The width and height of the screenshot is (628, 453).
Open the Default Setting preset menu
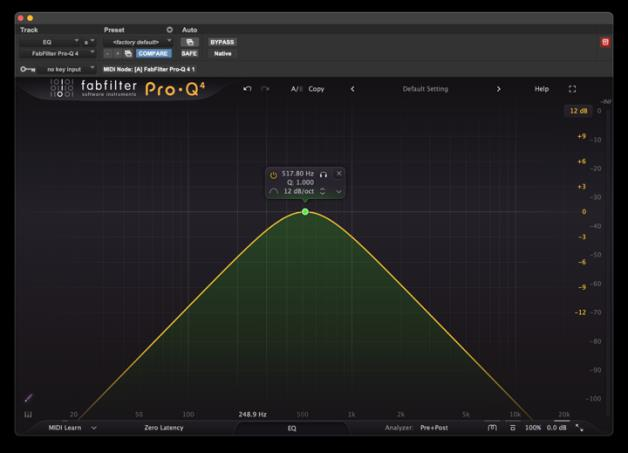coord(425,89)
